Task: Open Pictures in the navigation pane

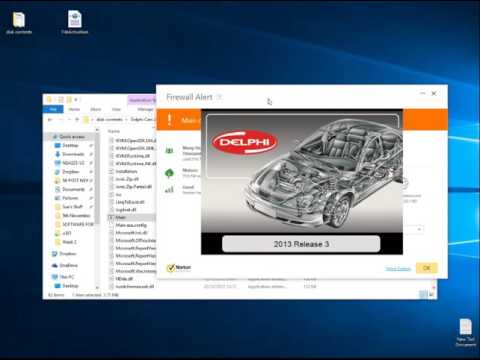Action: 70,198
